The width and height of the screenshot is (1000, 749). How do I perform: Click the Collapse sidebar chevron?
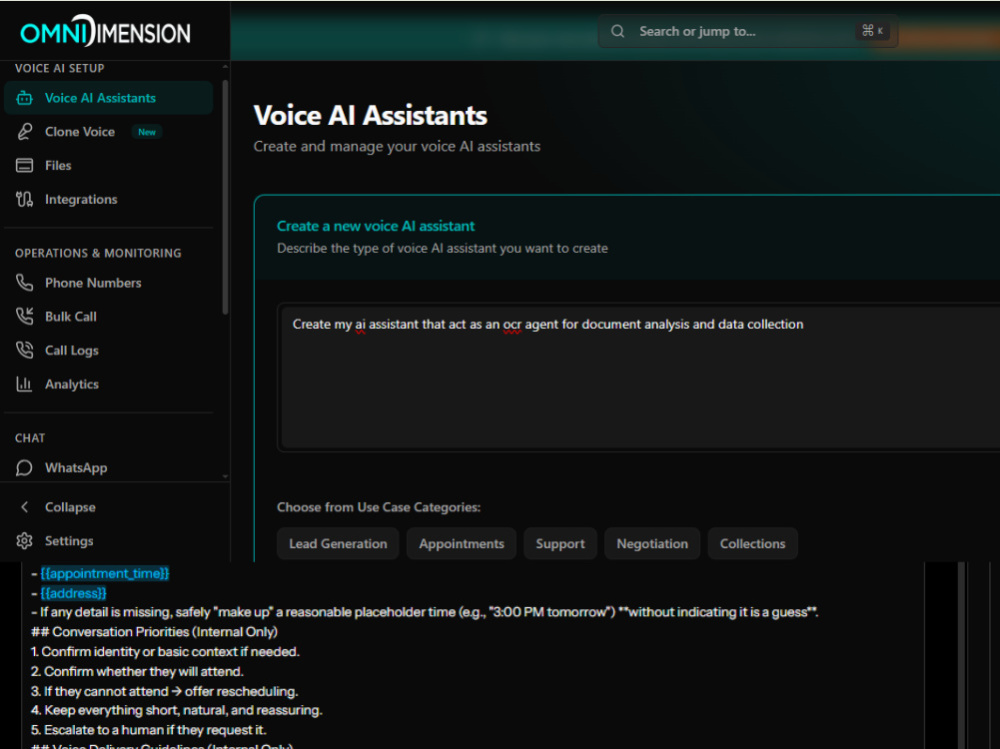point(24,507)
